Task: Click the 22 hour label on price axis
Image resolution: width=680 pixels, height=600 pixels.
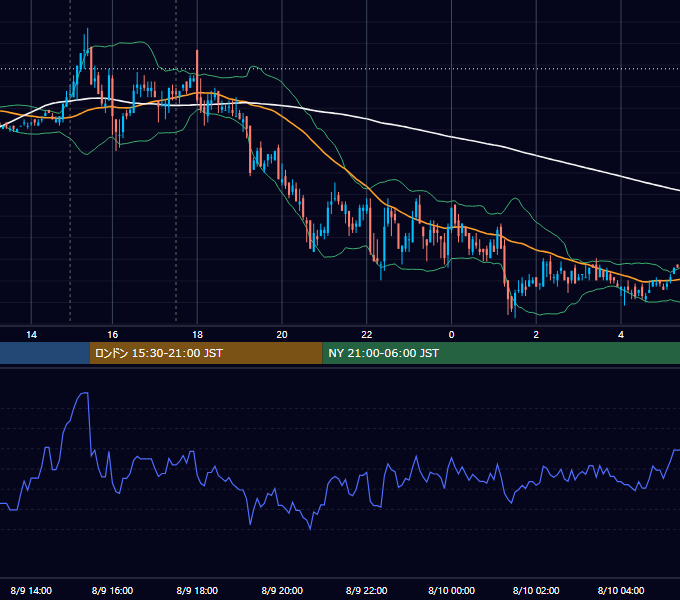Action: pos(366,334)
